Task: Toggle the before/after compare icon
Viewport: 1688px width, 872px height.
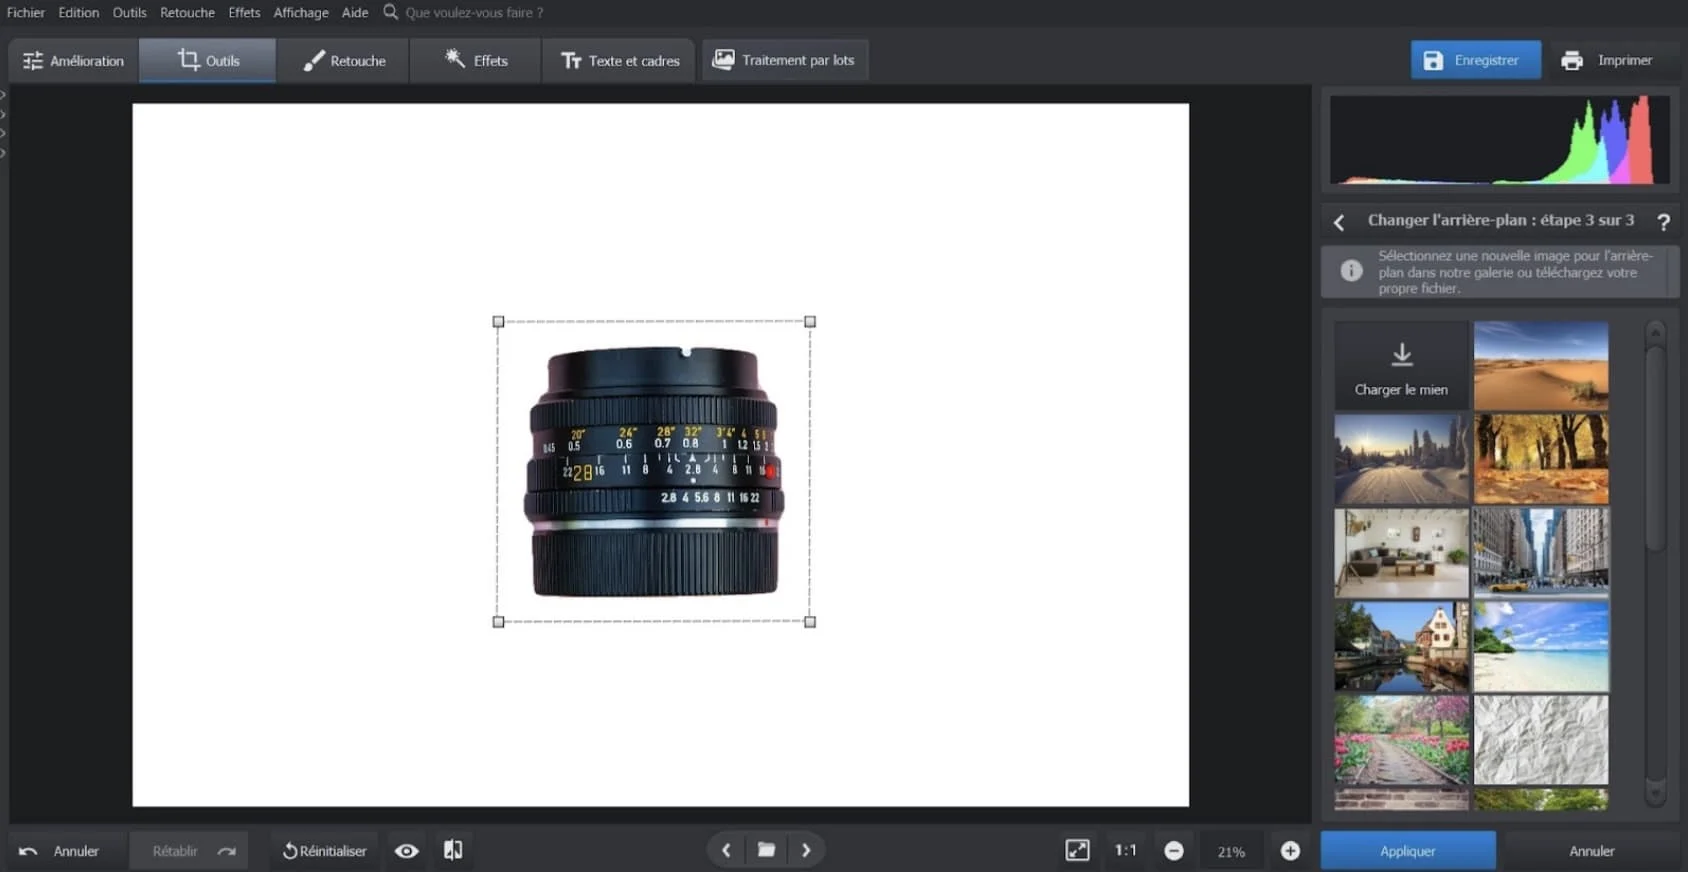Action: click(453, 850)
